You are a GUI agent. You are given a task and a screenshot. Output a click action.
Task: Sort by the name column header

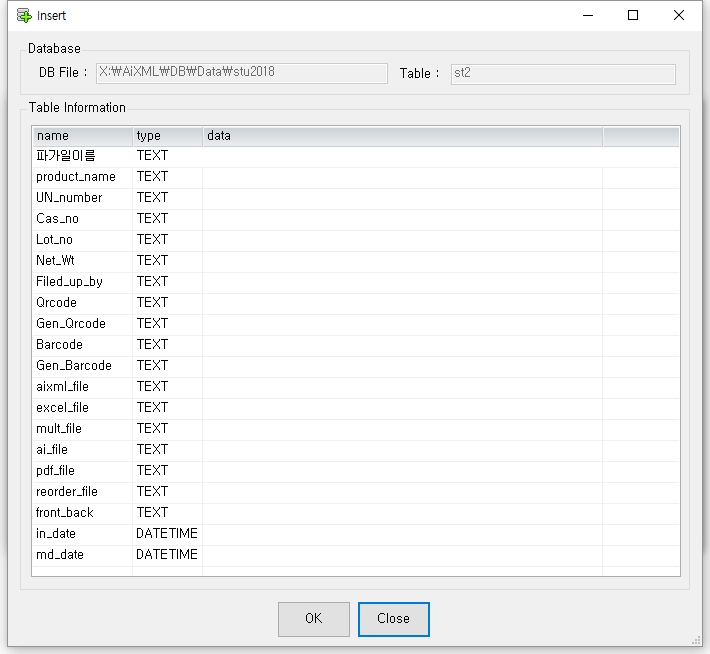coord(82,136)
